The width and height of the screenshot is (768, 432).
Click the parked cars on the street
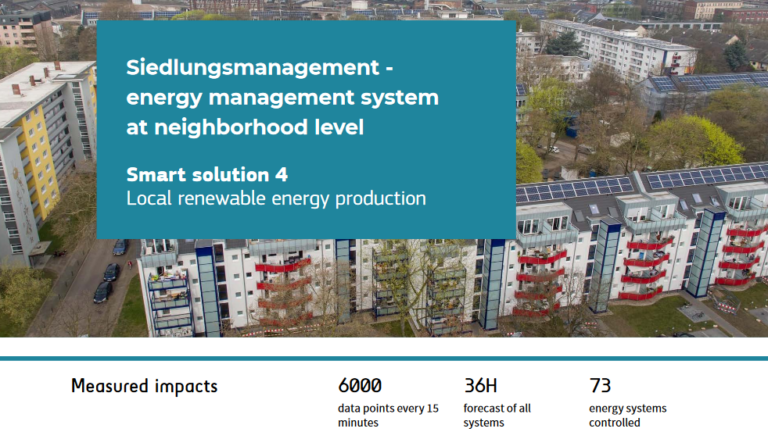[x=111, y=270]
